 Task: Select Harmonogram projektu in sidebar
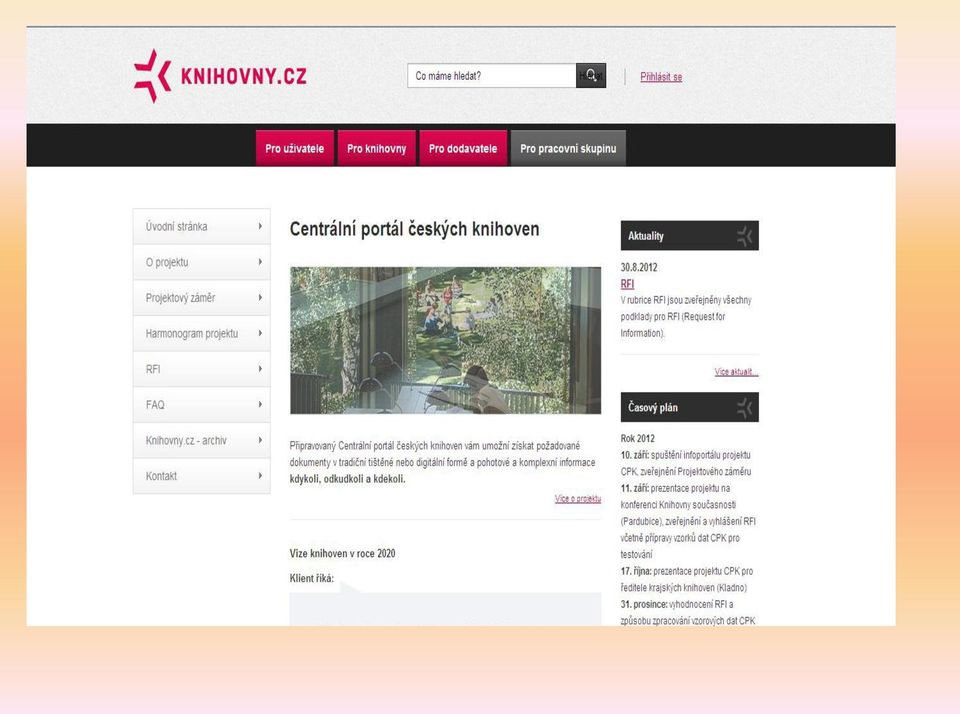[201, 333]
